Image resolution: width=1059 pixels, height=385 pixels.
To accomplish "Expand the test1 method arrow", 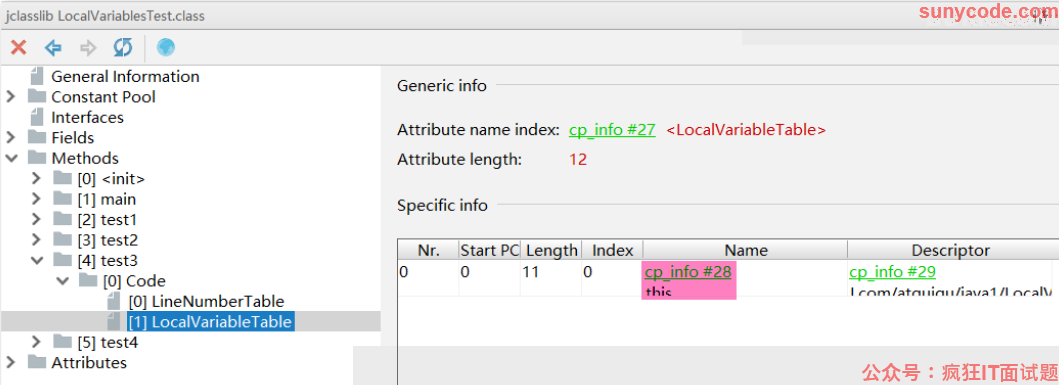I will click(x=36, y=220).
